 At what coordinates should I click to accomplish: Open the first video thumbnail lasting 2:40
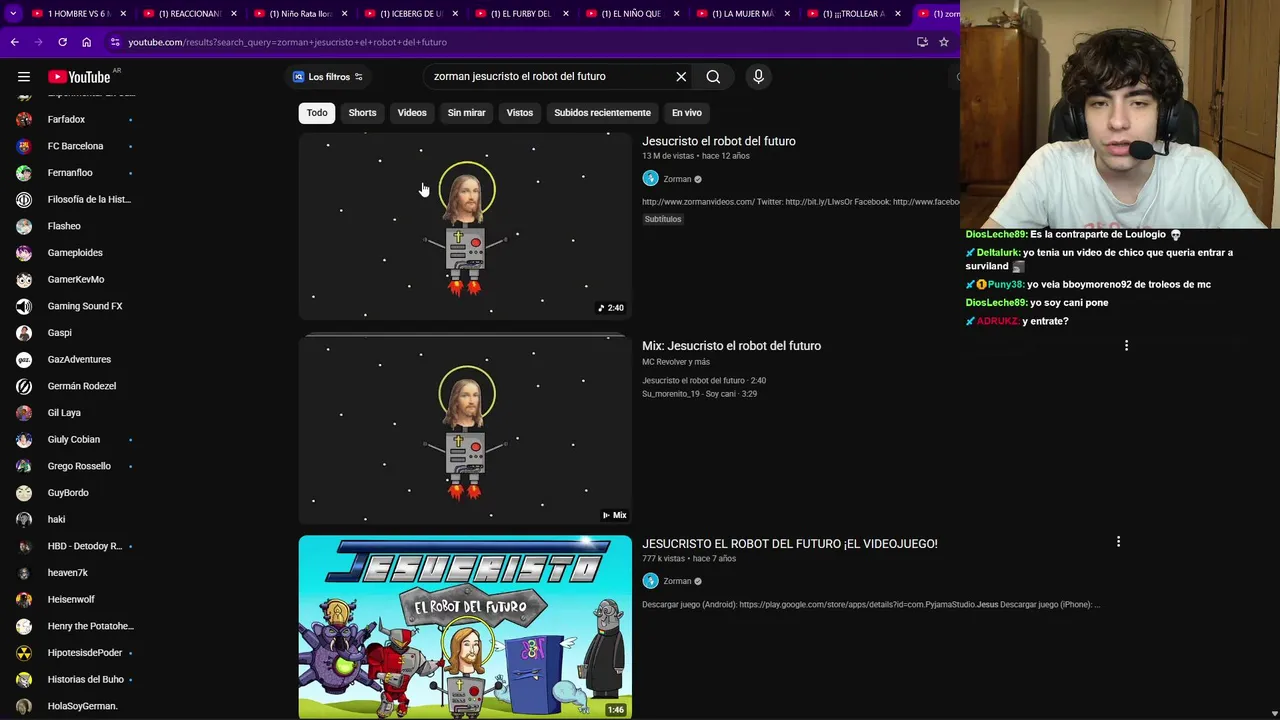pos(465,226)
